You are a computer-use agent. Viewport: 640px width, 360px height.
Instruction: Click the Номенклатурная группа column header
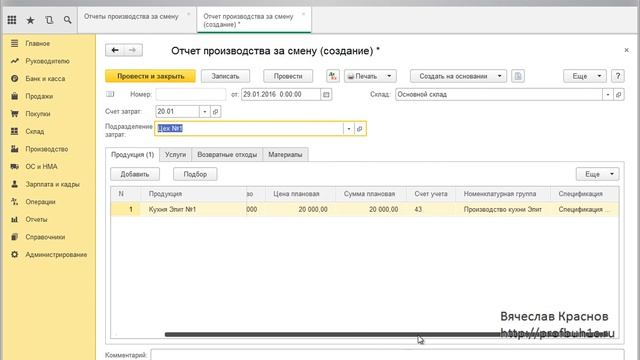pyautogui.click(x=503, y=194)
